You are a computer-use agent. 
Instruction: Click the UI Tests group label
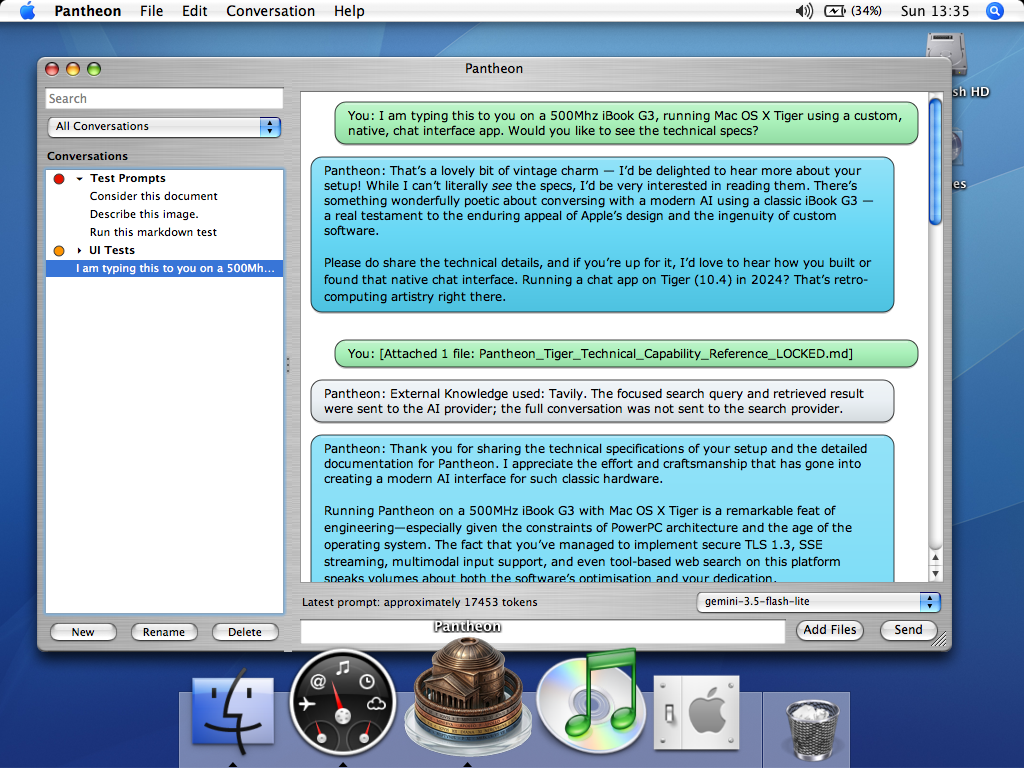[112, 250]
